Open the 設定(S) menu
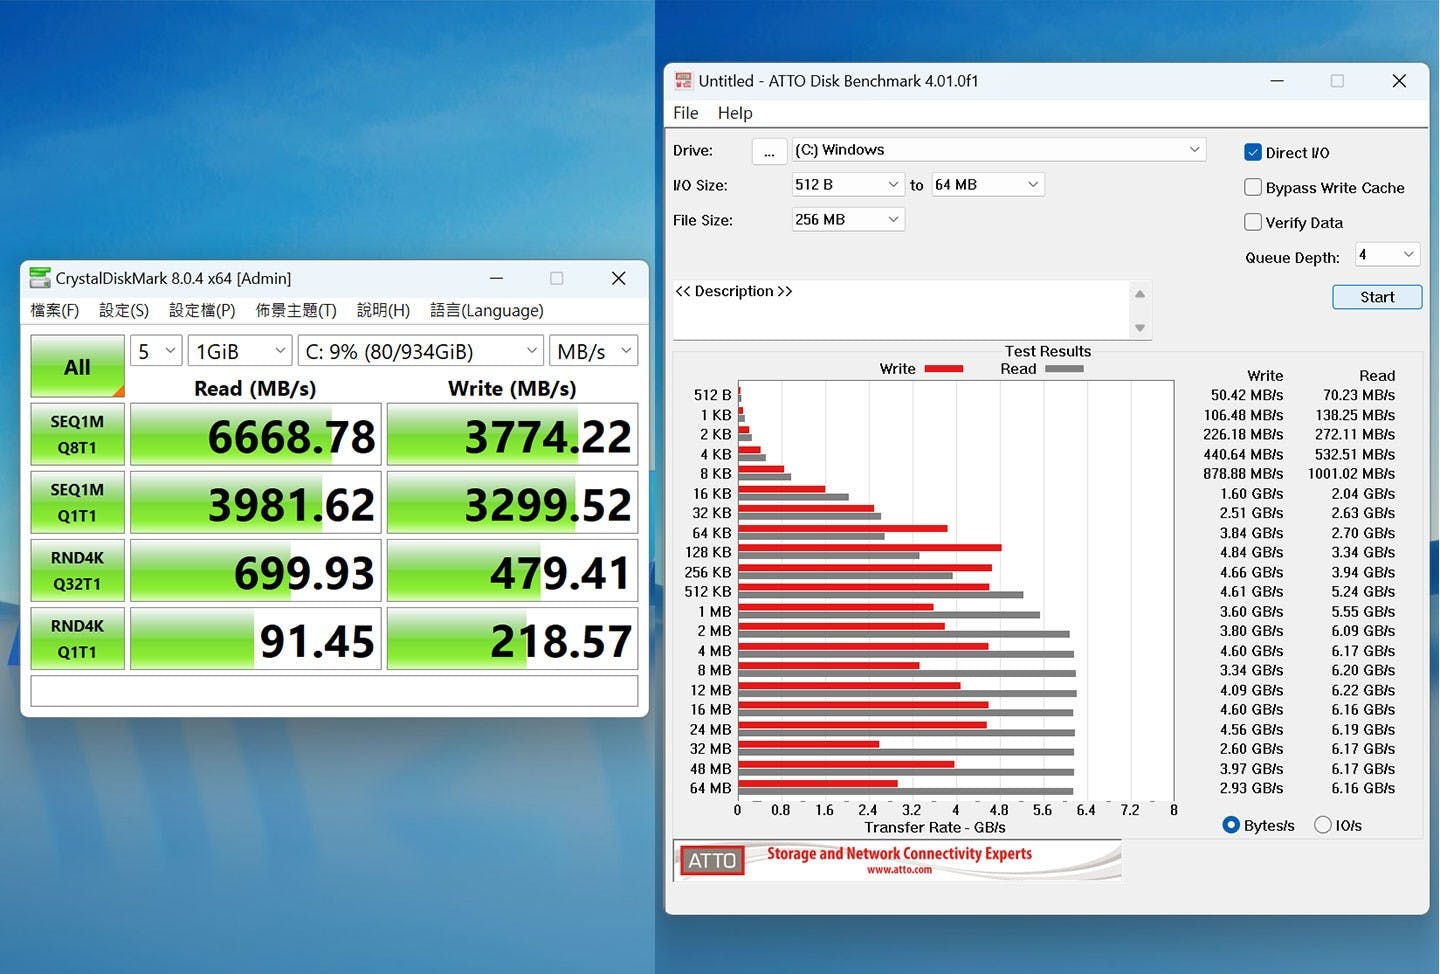 click(124, 310)
